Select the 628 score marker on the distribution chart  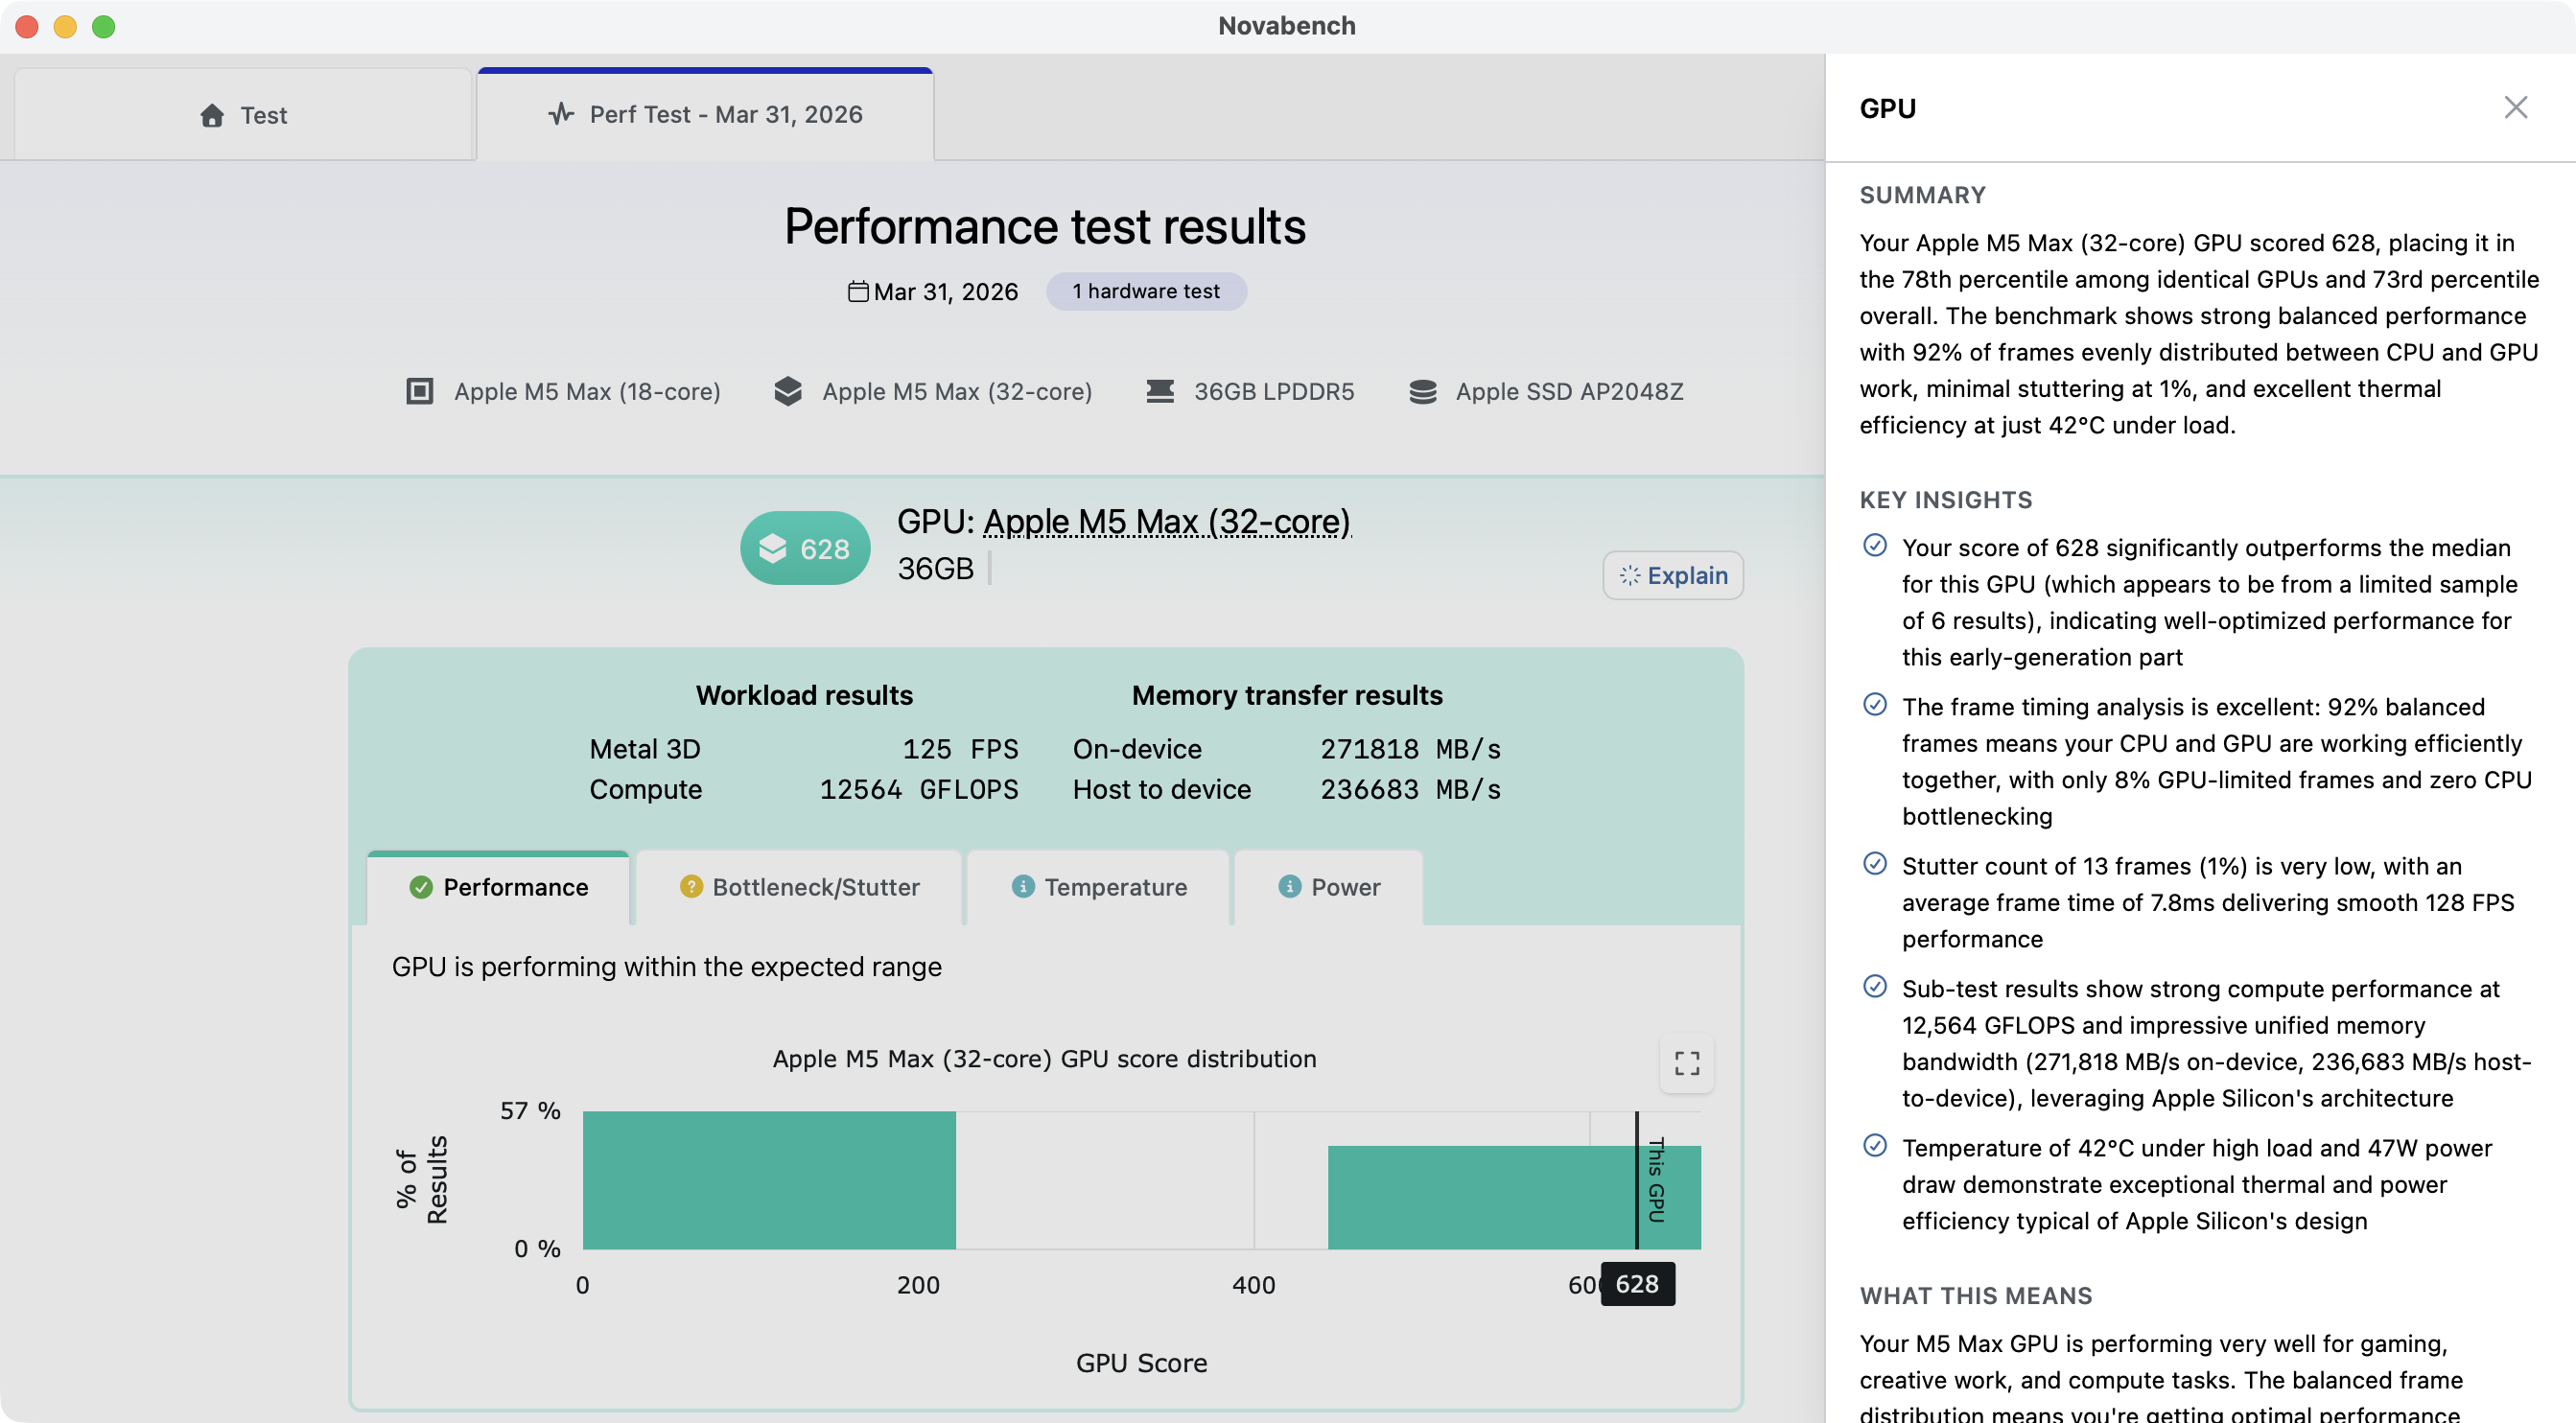tap(1637, 1284)
